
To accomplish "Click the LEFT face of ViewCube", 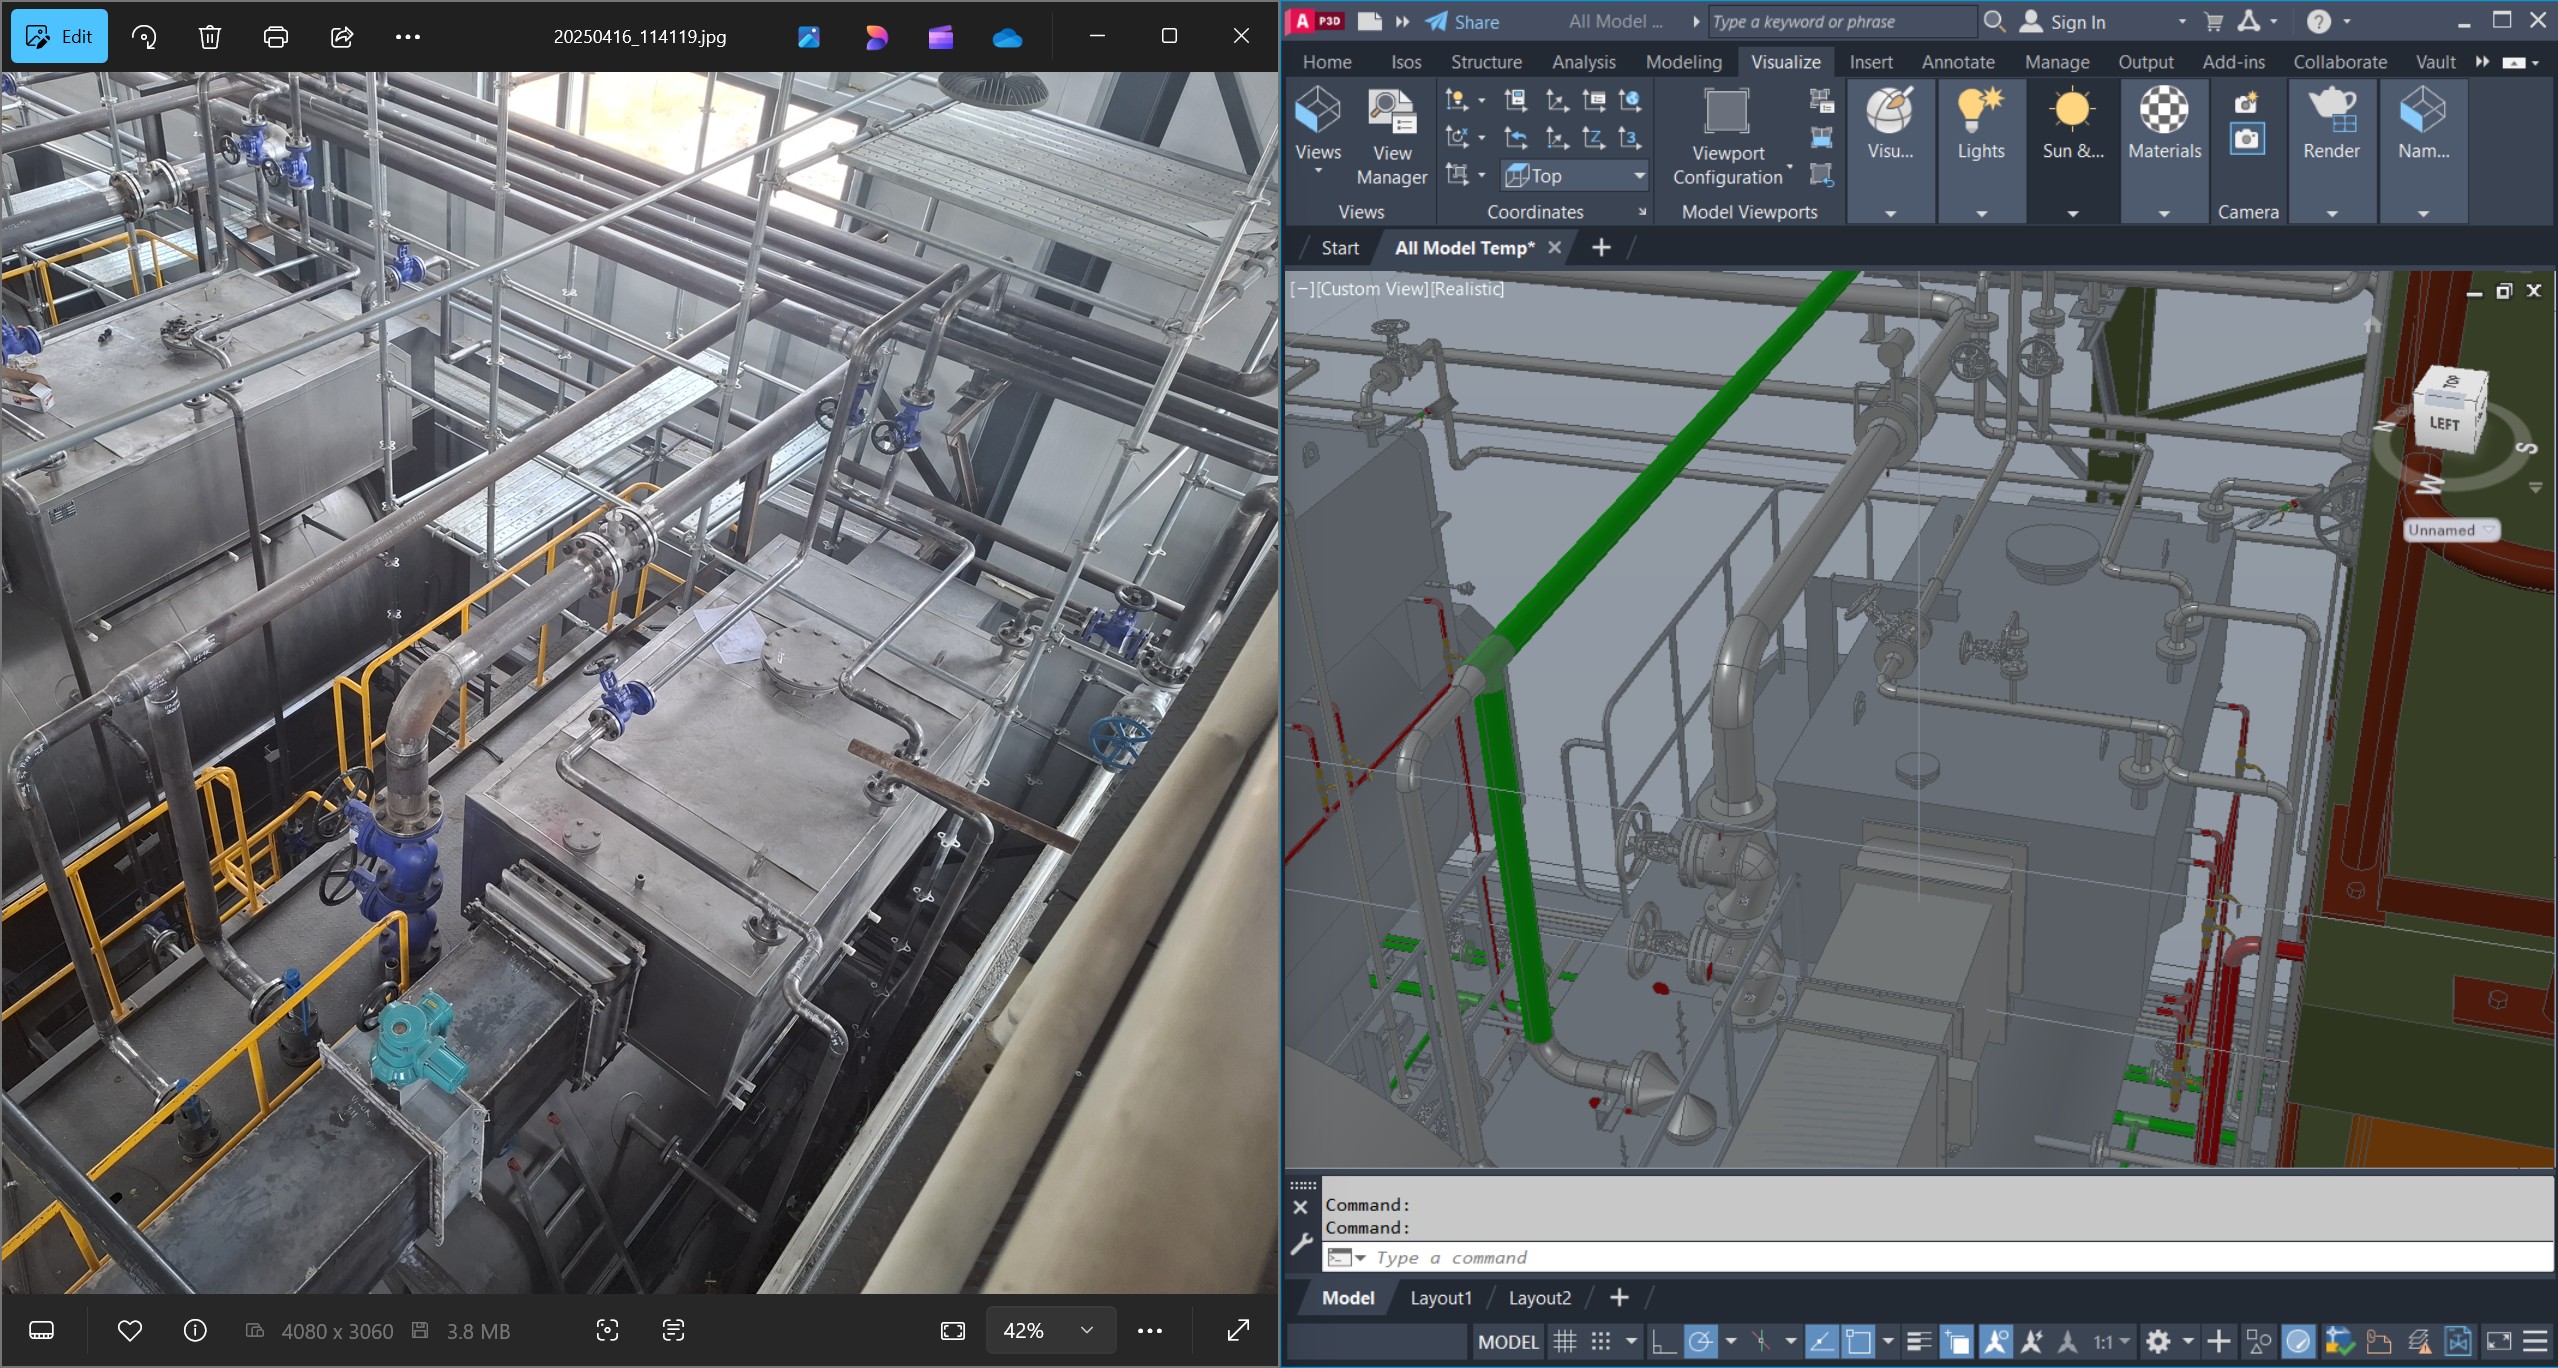I will 2445,423.
